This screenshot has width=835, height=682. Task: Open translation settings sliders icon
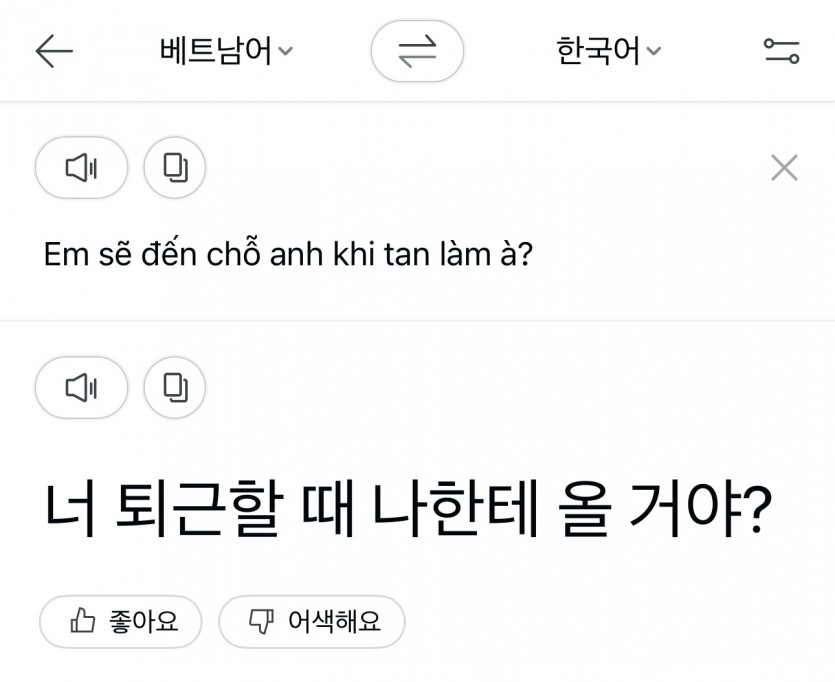point(781,51)
